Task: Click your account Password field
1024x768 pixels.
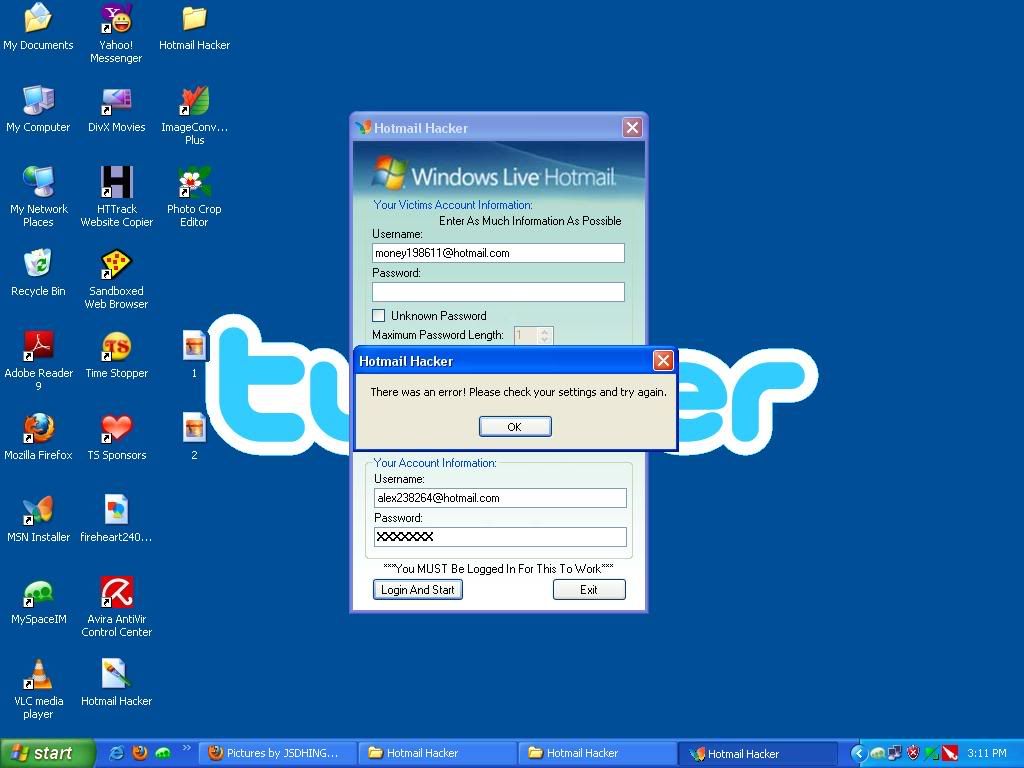Action: click(x=500, y=537)
